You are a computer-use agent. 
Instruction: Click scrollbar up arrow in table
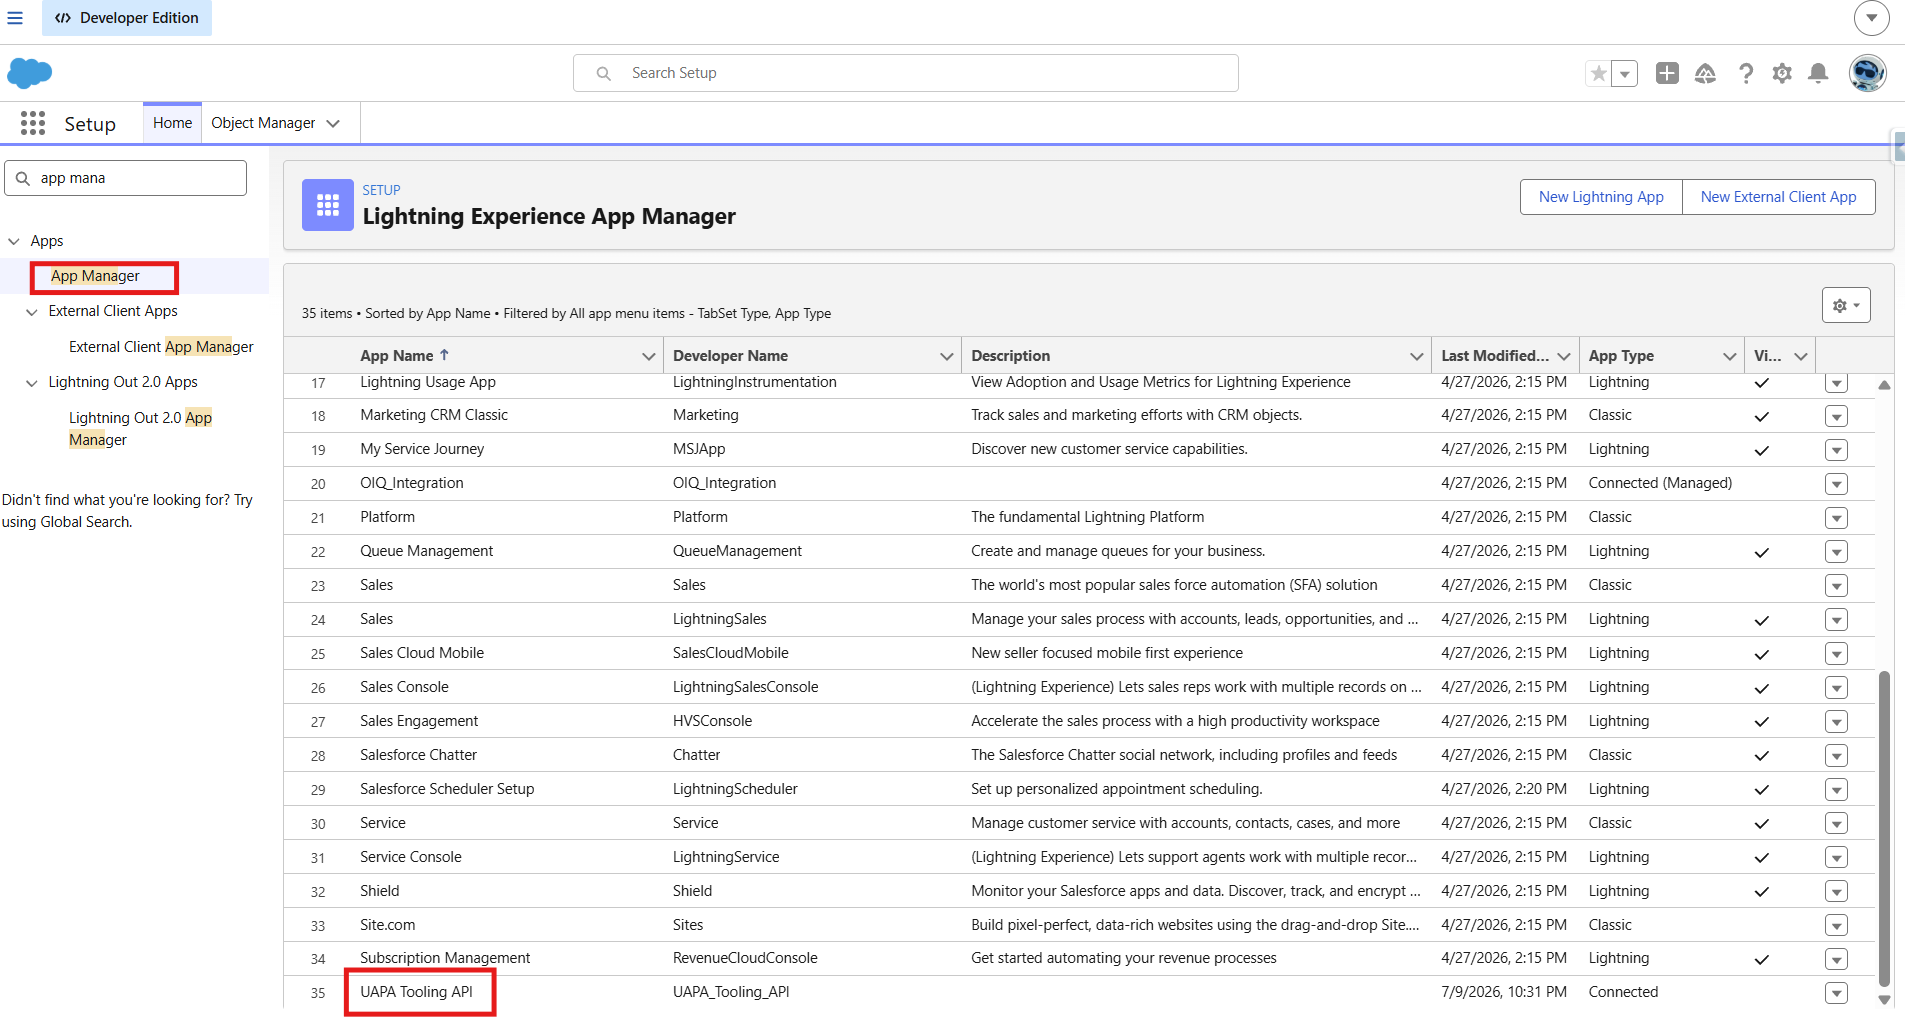pyautogui.click(x=1884, y=385)
